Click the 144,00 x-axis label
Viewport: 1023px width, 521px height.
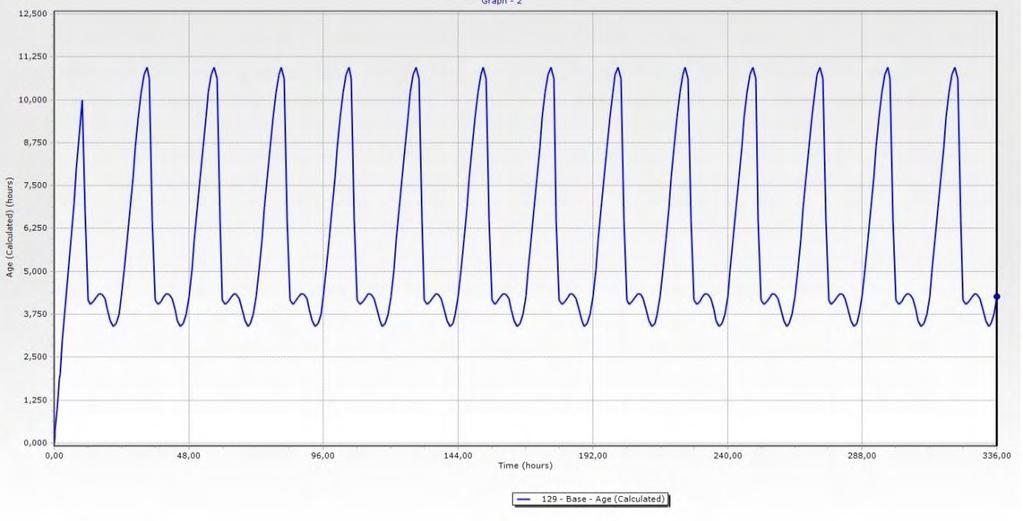point(458,456)
